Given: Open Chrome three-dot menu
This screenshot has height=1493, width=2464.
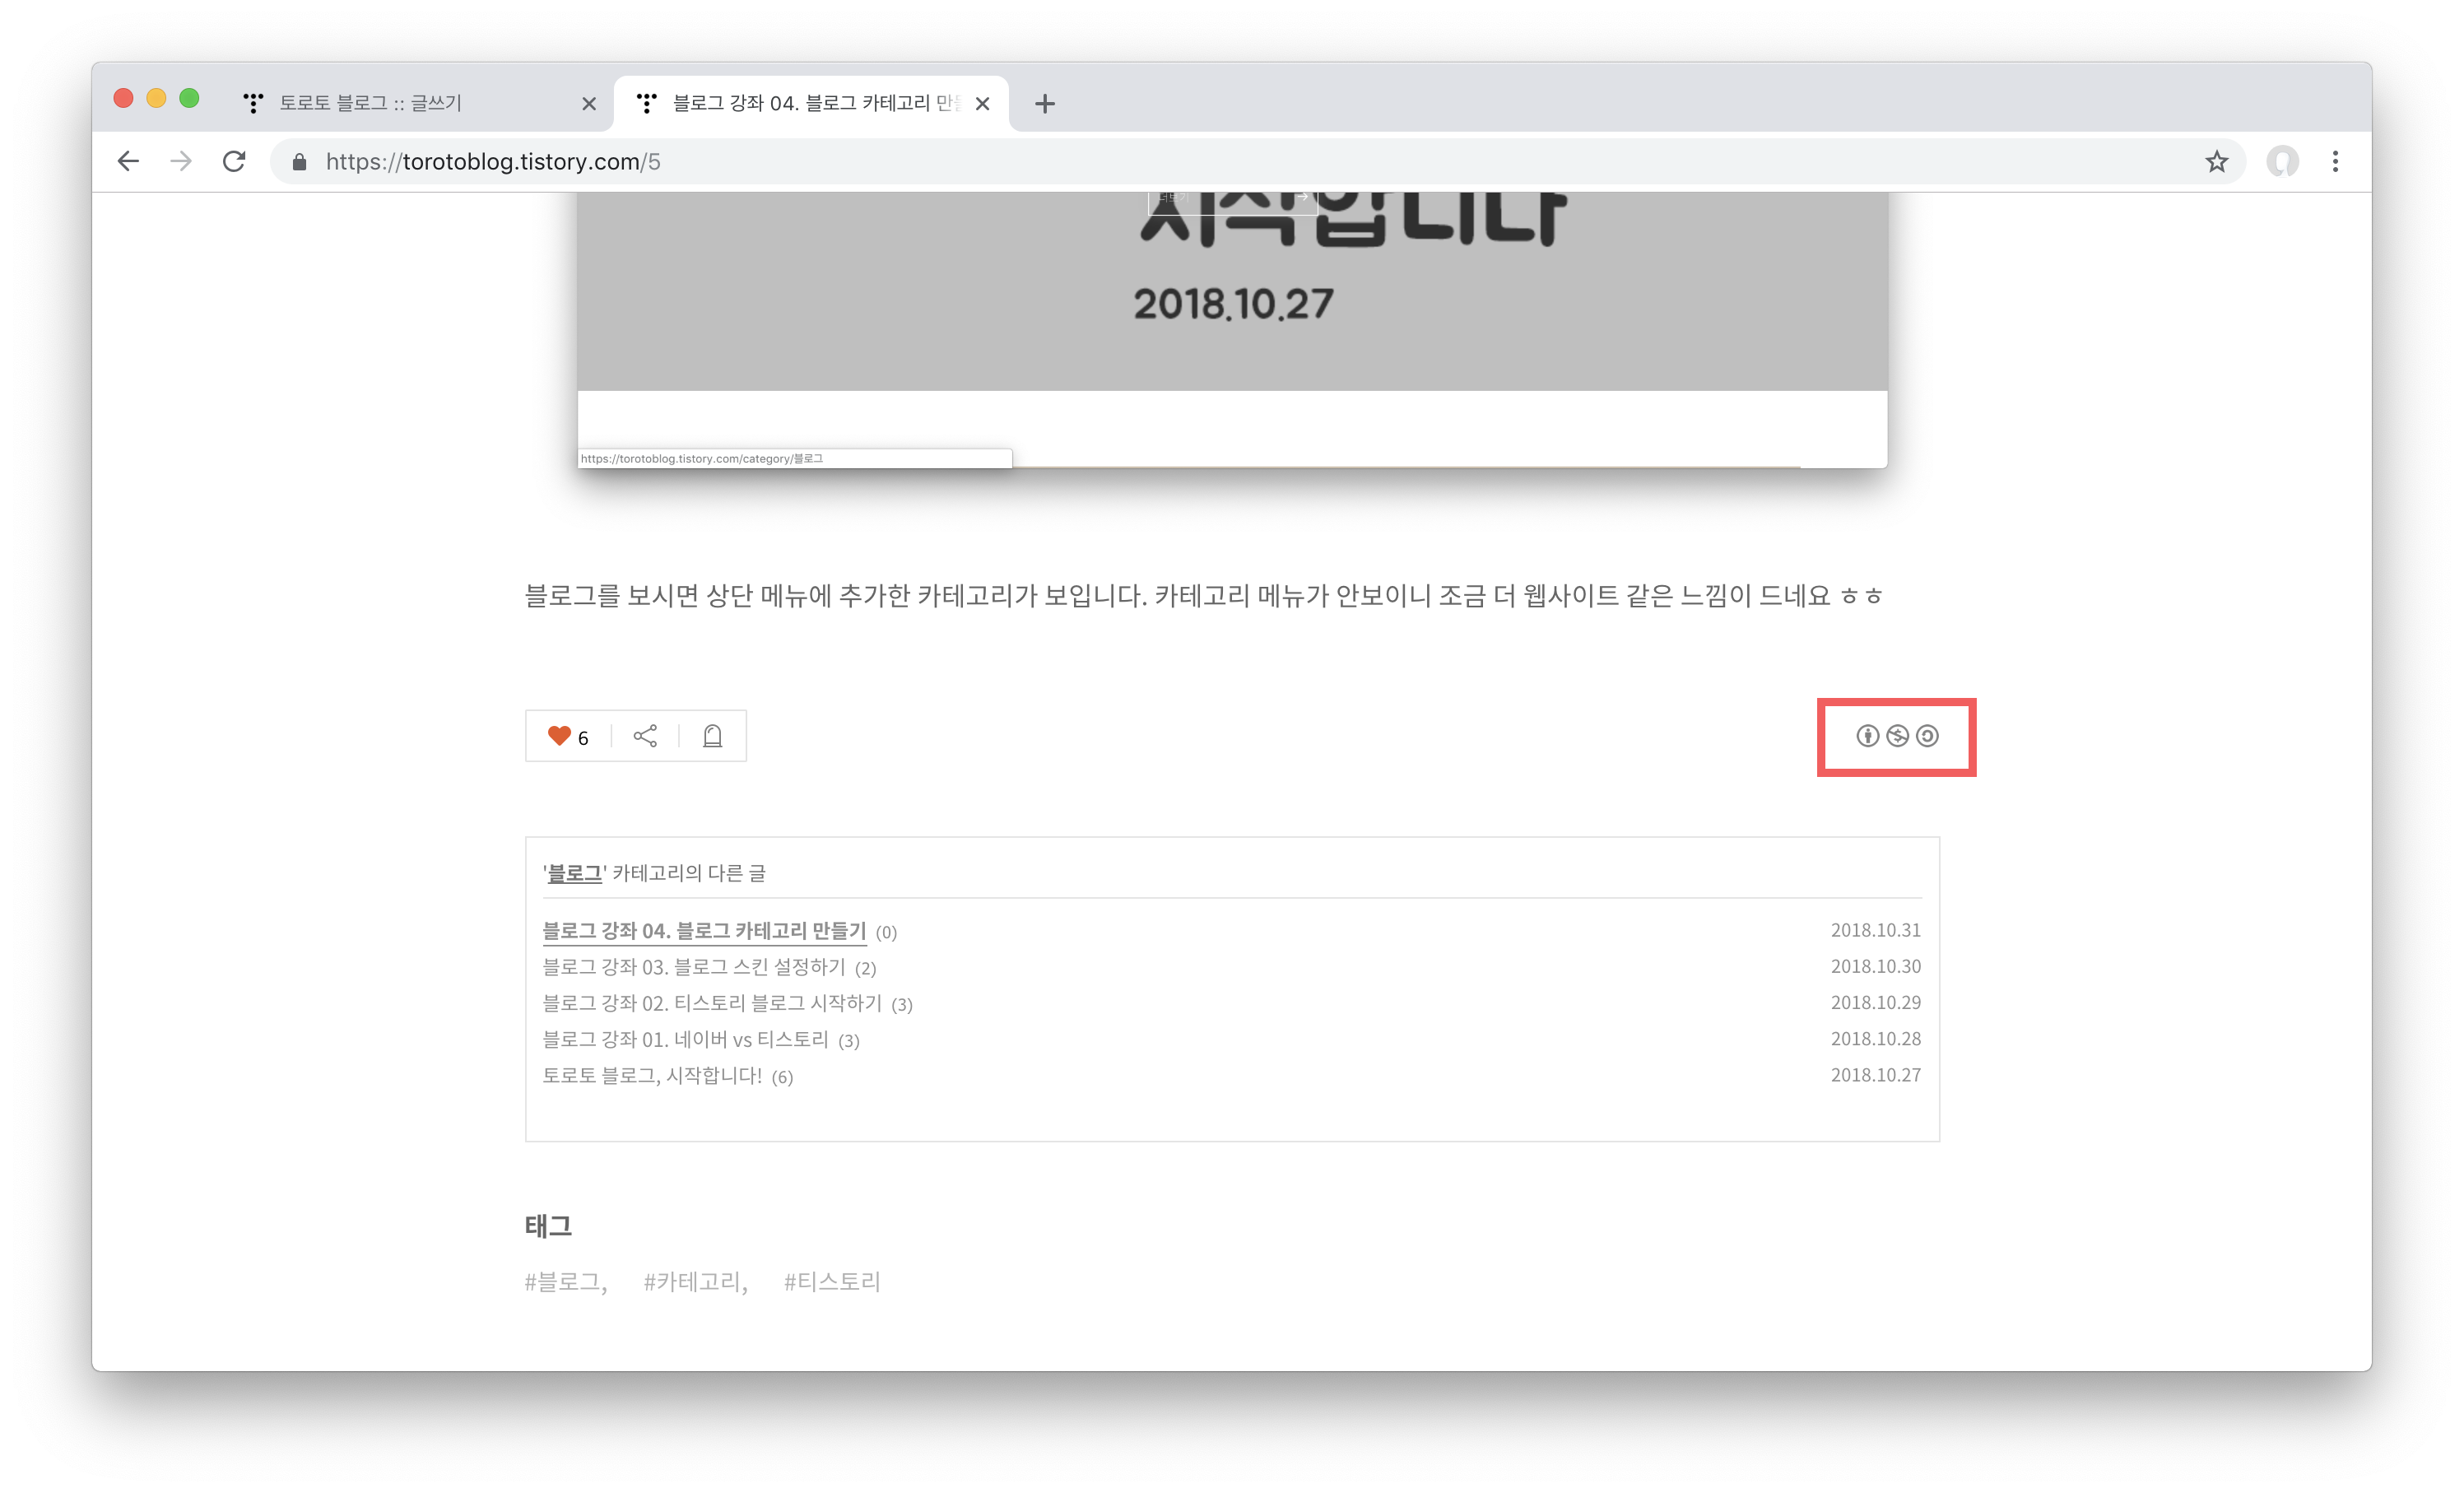Looking at the screenshot, I should (x=2335, y=161).
